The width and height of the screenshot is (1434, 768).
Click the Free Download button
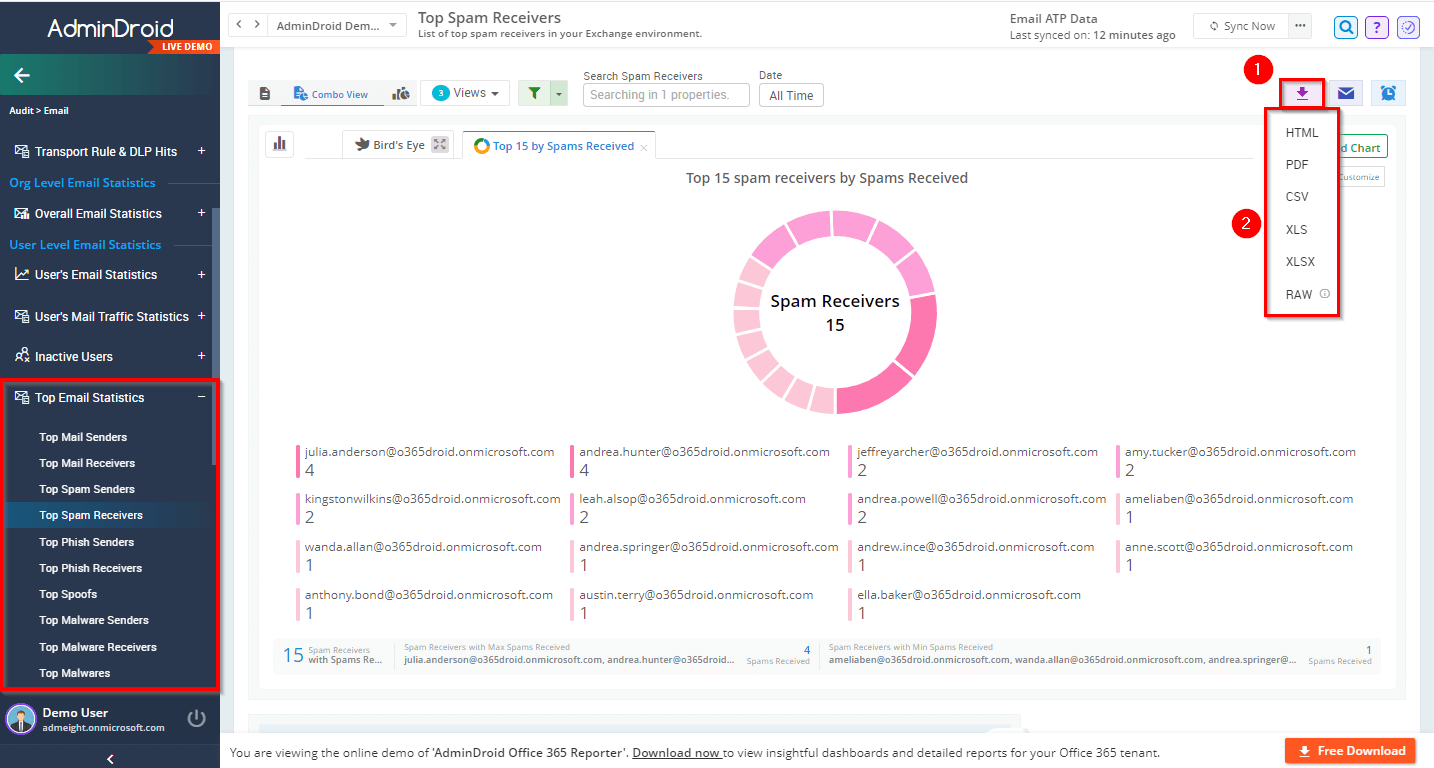[1350, 750]
